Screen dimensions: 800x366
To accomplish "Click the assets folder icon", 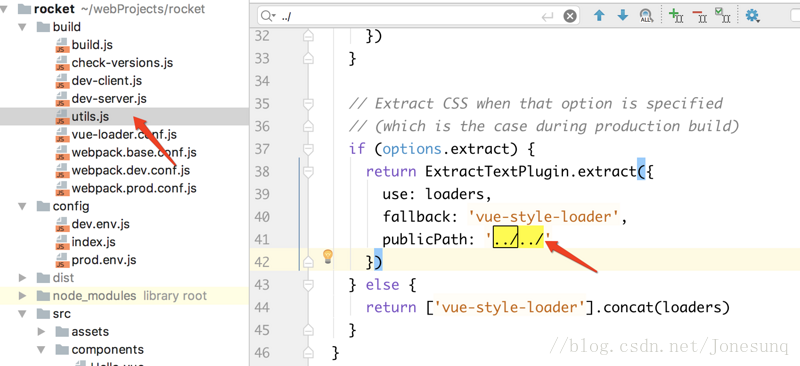I will tap(62, 331).
